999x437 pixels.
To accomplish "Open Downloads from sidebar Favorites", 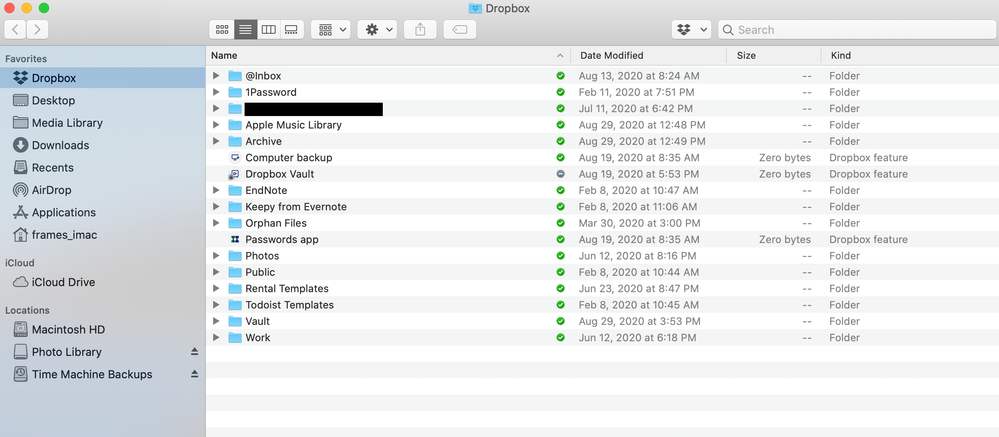I will [60, 145].
